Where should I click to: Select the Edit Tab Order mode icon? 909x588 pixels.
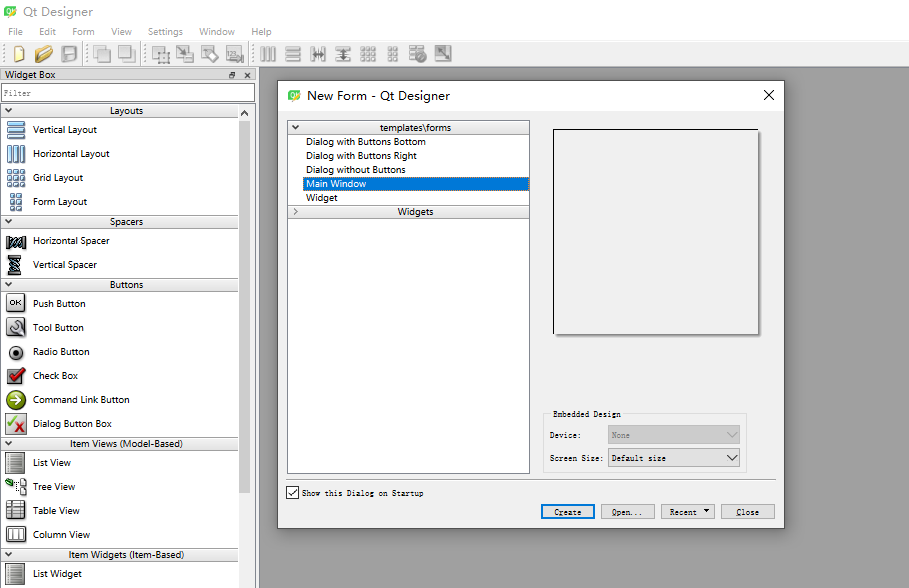pos(234,54)
